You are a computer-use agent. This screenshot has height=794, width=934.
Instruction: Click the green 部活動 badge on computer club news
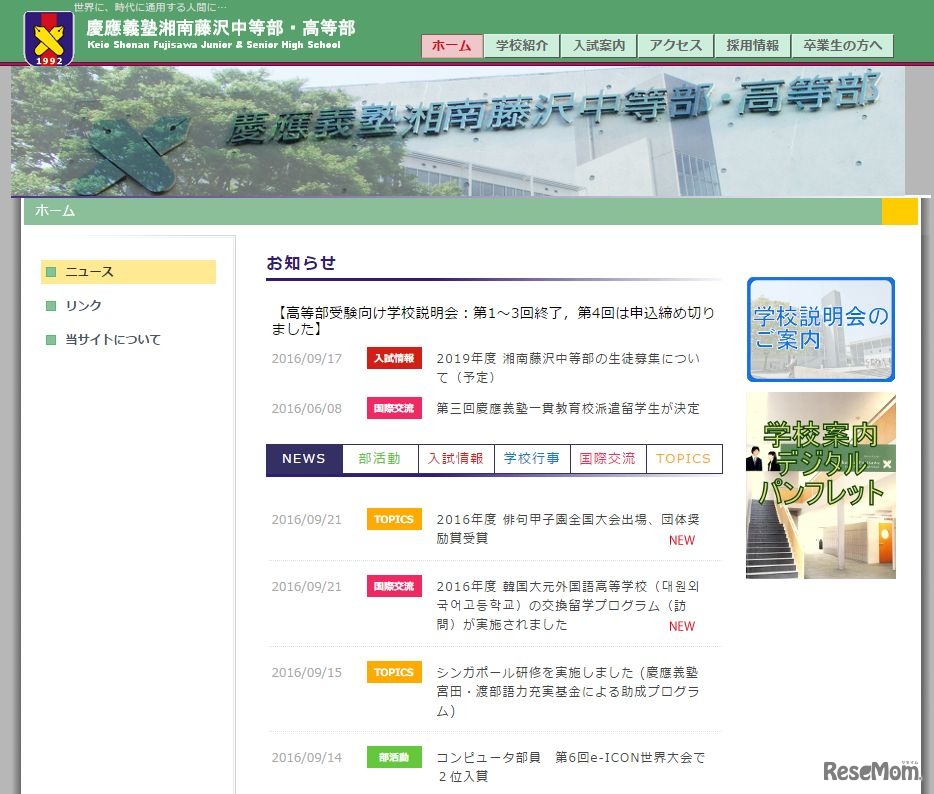point(394,758)
